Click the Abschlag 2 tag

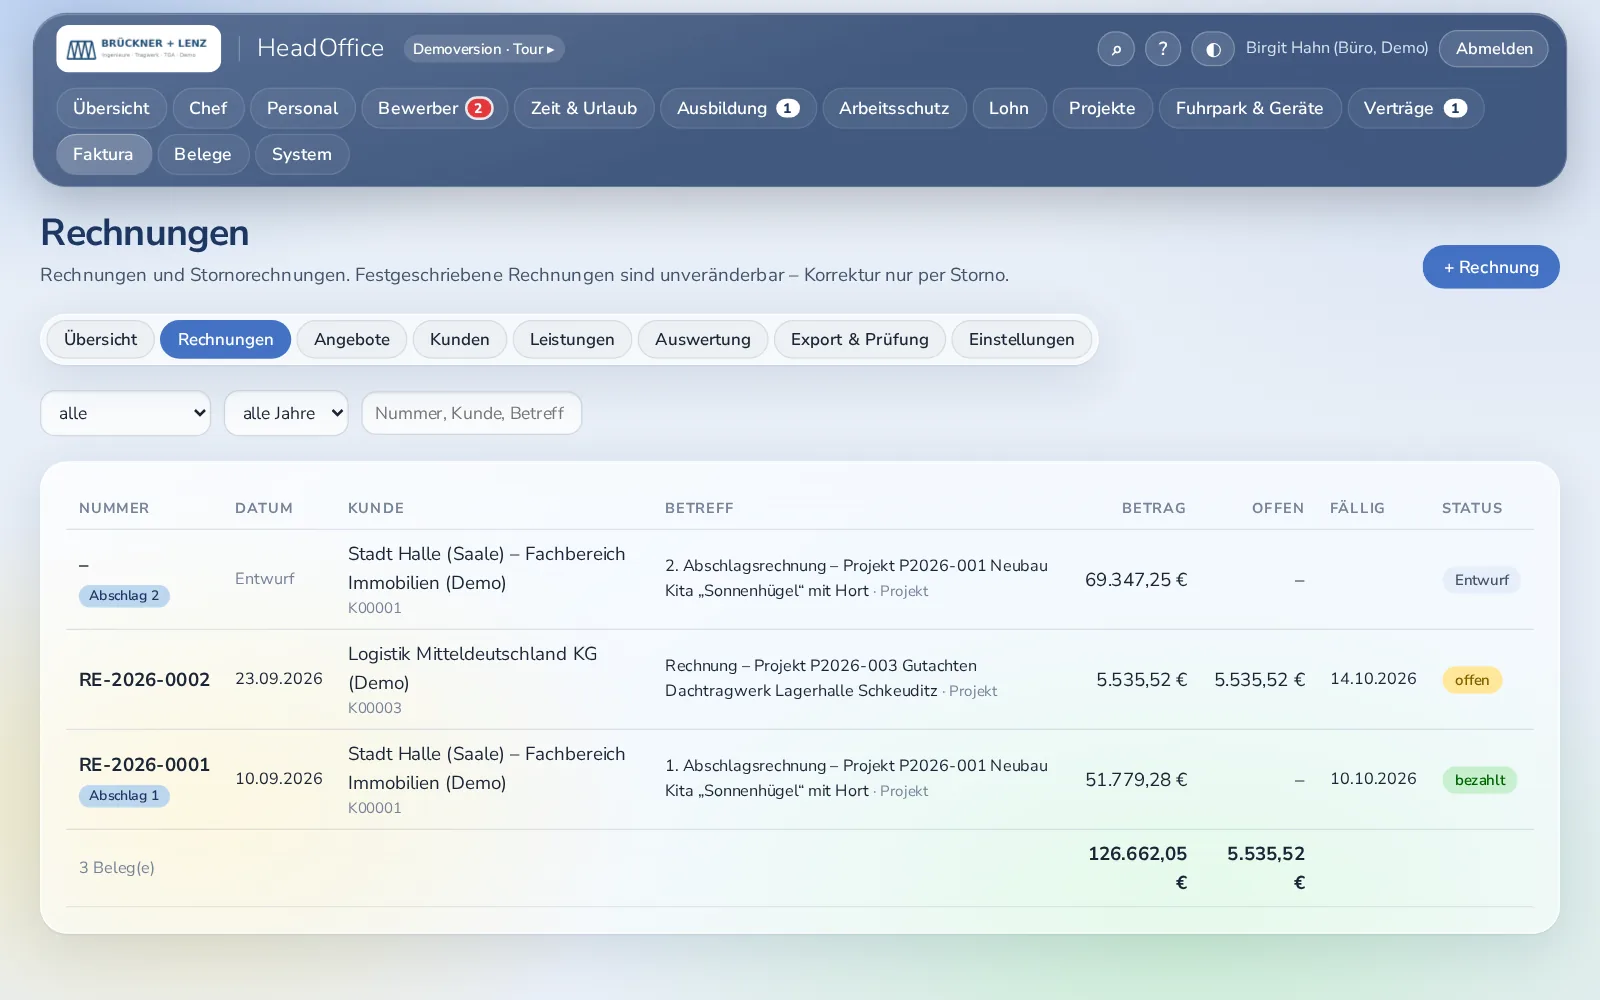(x=124, y=596)
